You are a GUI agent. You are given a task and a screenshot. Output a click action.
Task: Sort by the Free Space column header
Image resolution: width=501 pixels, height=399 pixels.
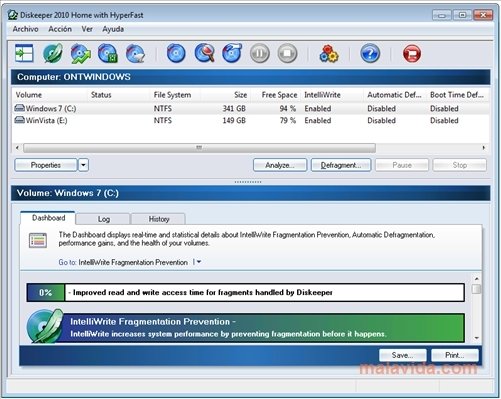(x=275, y=95)
